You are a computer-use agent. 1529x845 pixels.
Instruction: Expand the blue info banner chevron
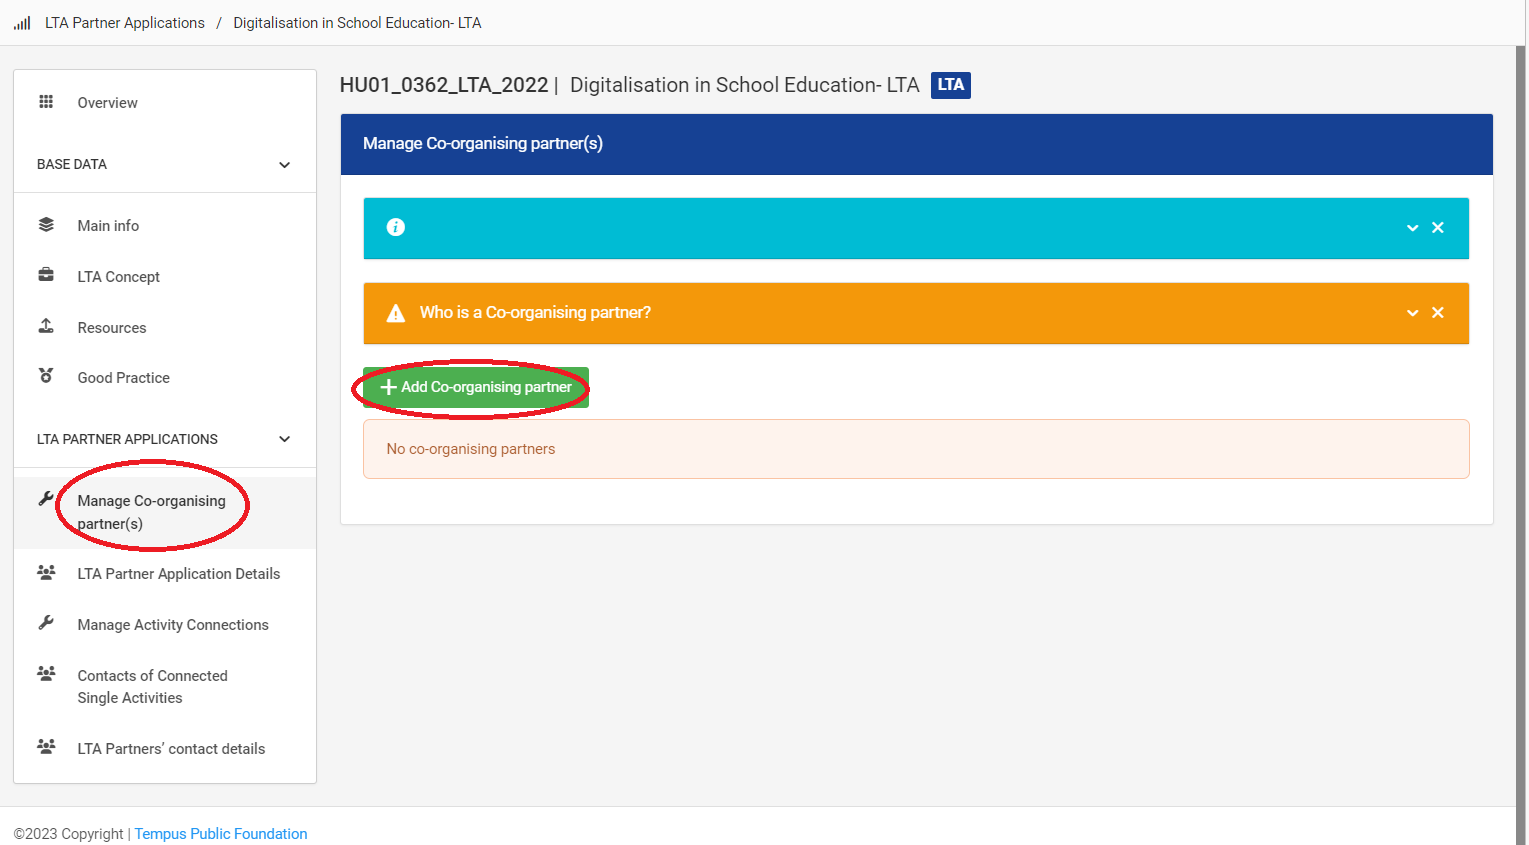1412,228
